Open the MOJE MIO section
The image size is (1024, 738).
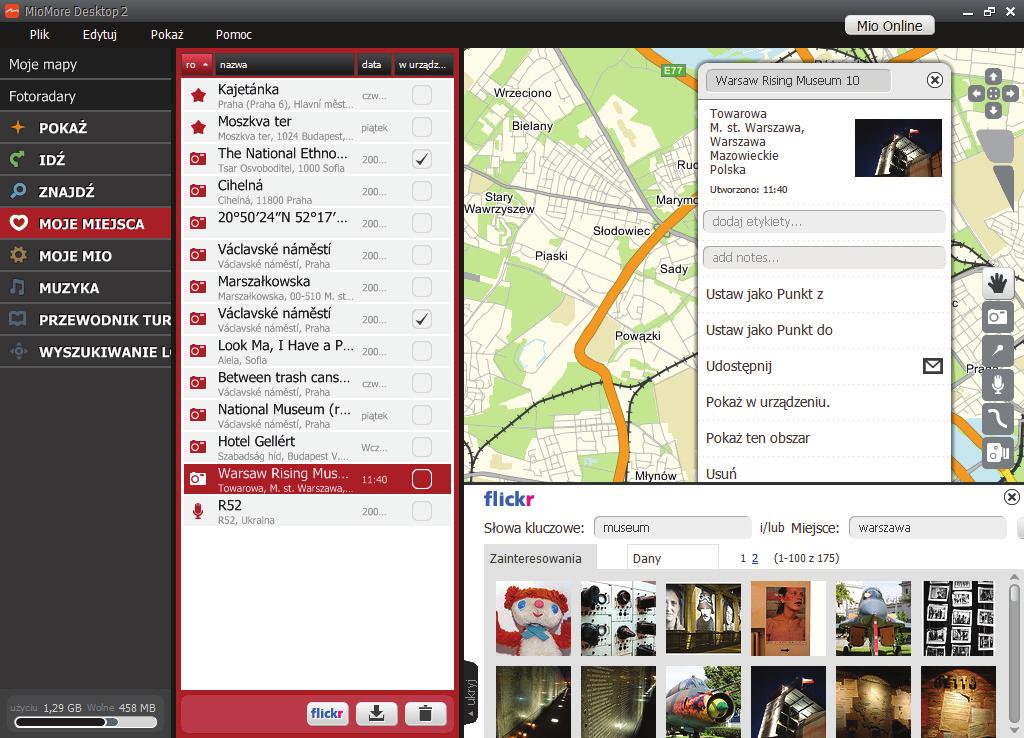pyautogui.click(x=86, y=256)
